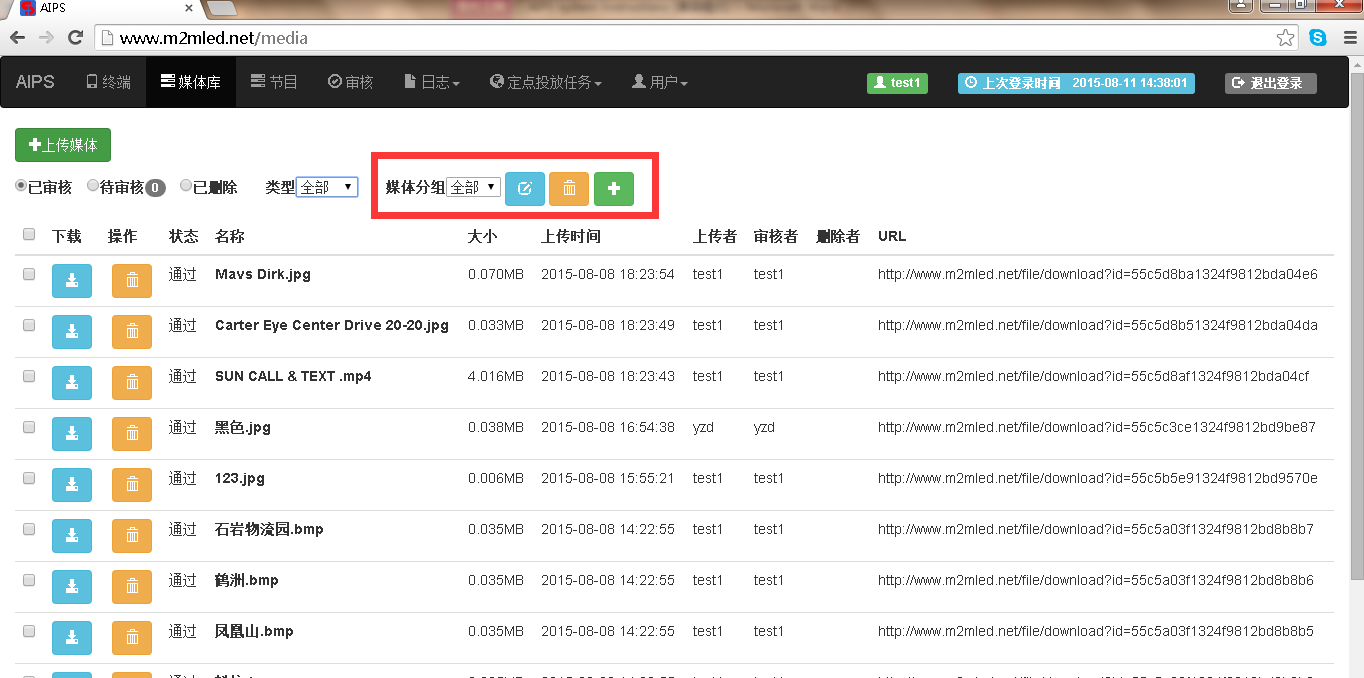Open the 类型 type dropdown
This screenshot has height=678, width=1364.
327,187
